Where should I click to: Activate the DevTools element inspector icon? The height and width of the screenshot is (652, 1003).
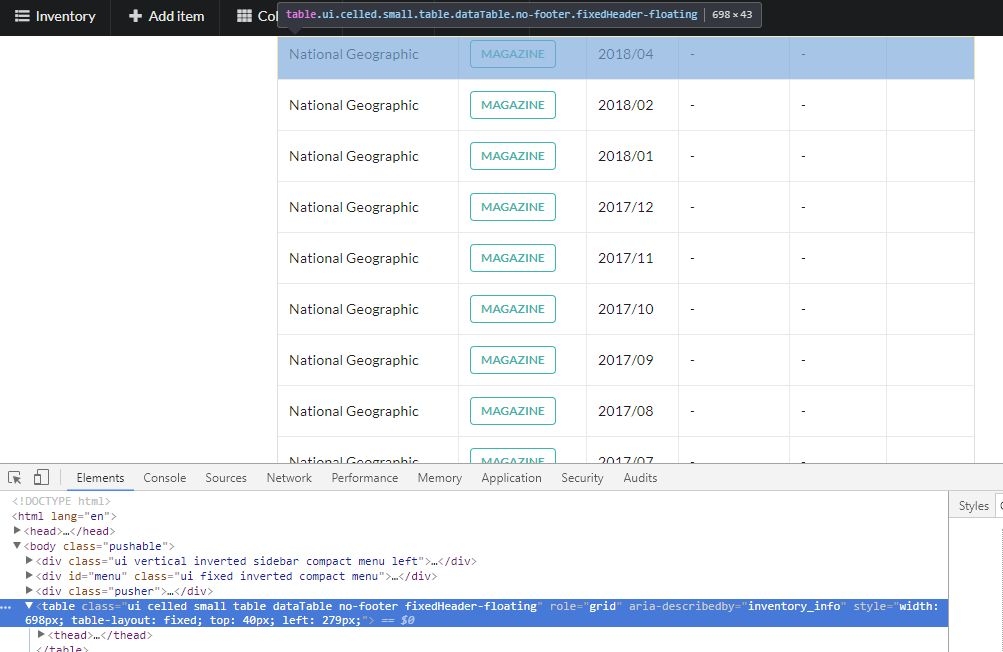coord(15,477)
